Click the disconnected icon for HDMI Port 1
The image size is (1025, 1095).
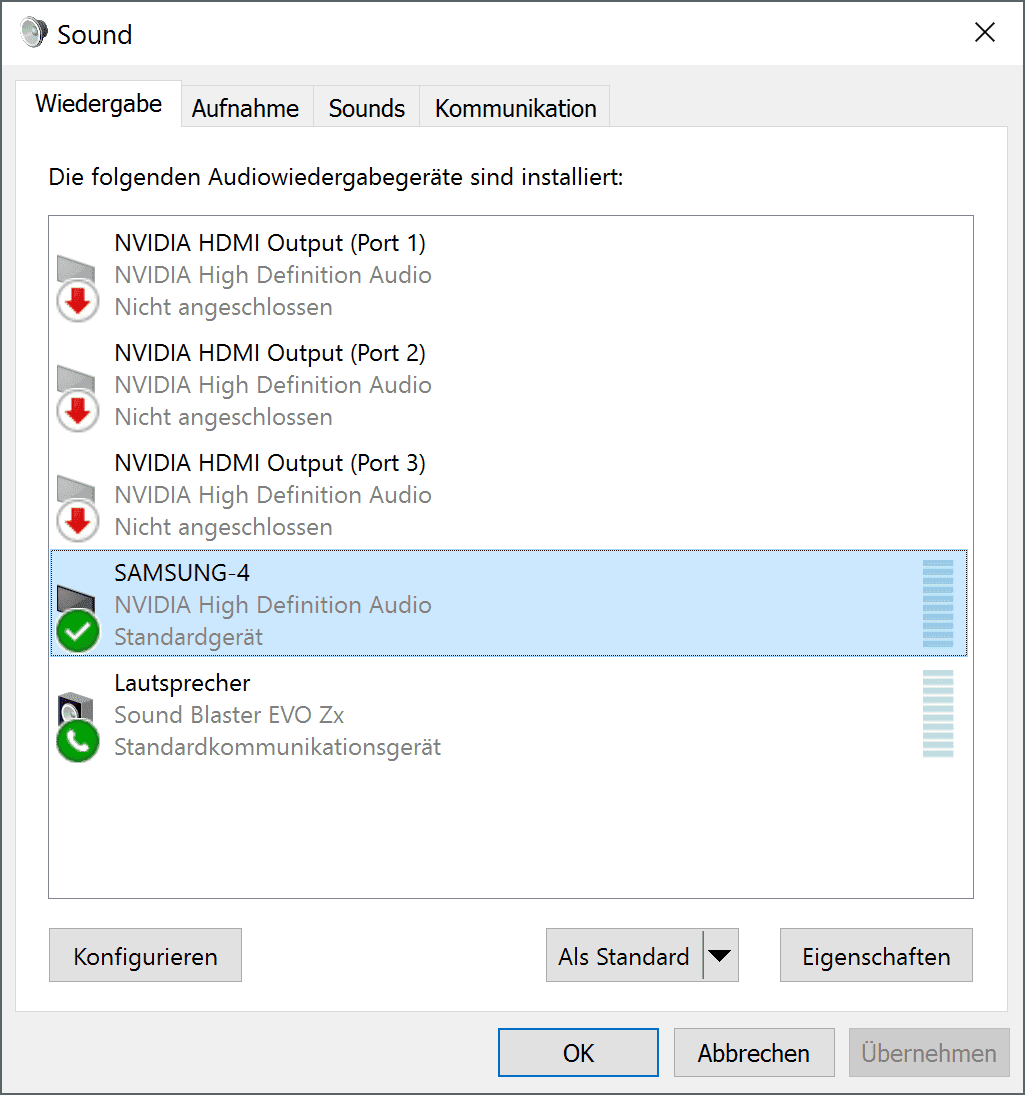(77, 289)
